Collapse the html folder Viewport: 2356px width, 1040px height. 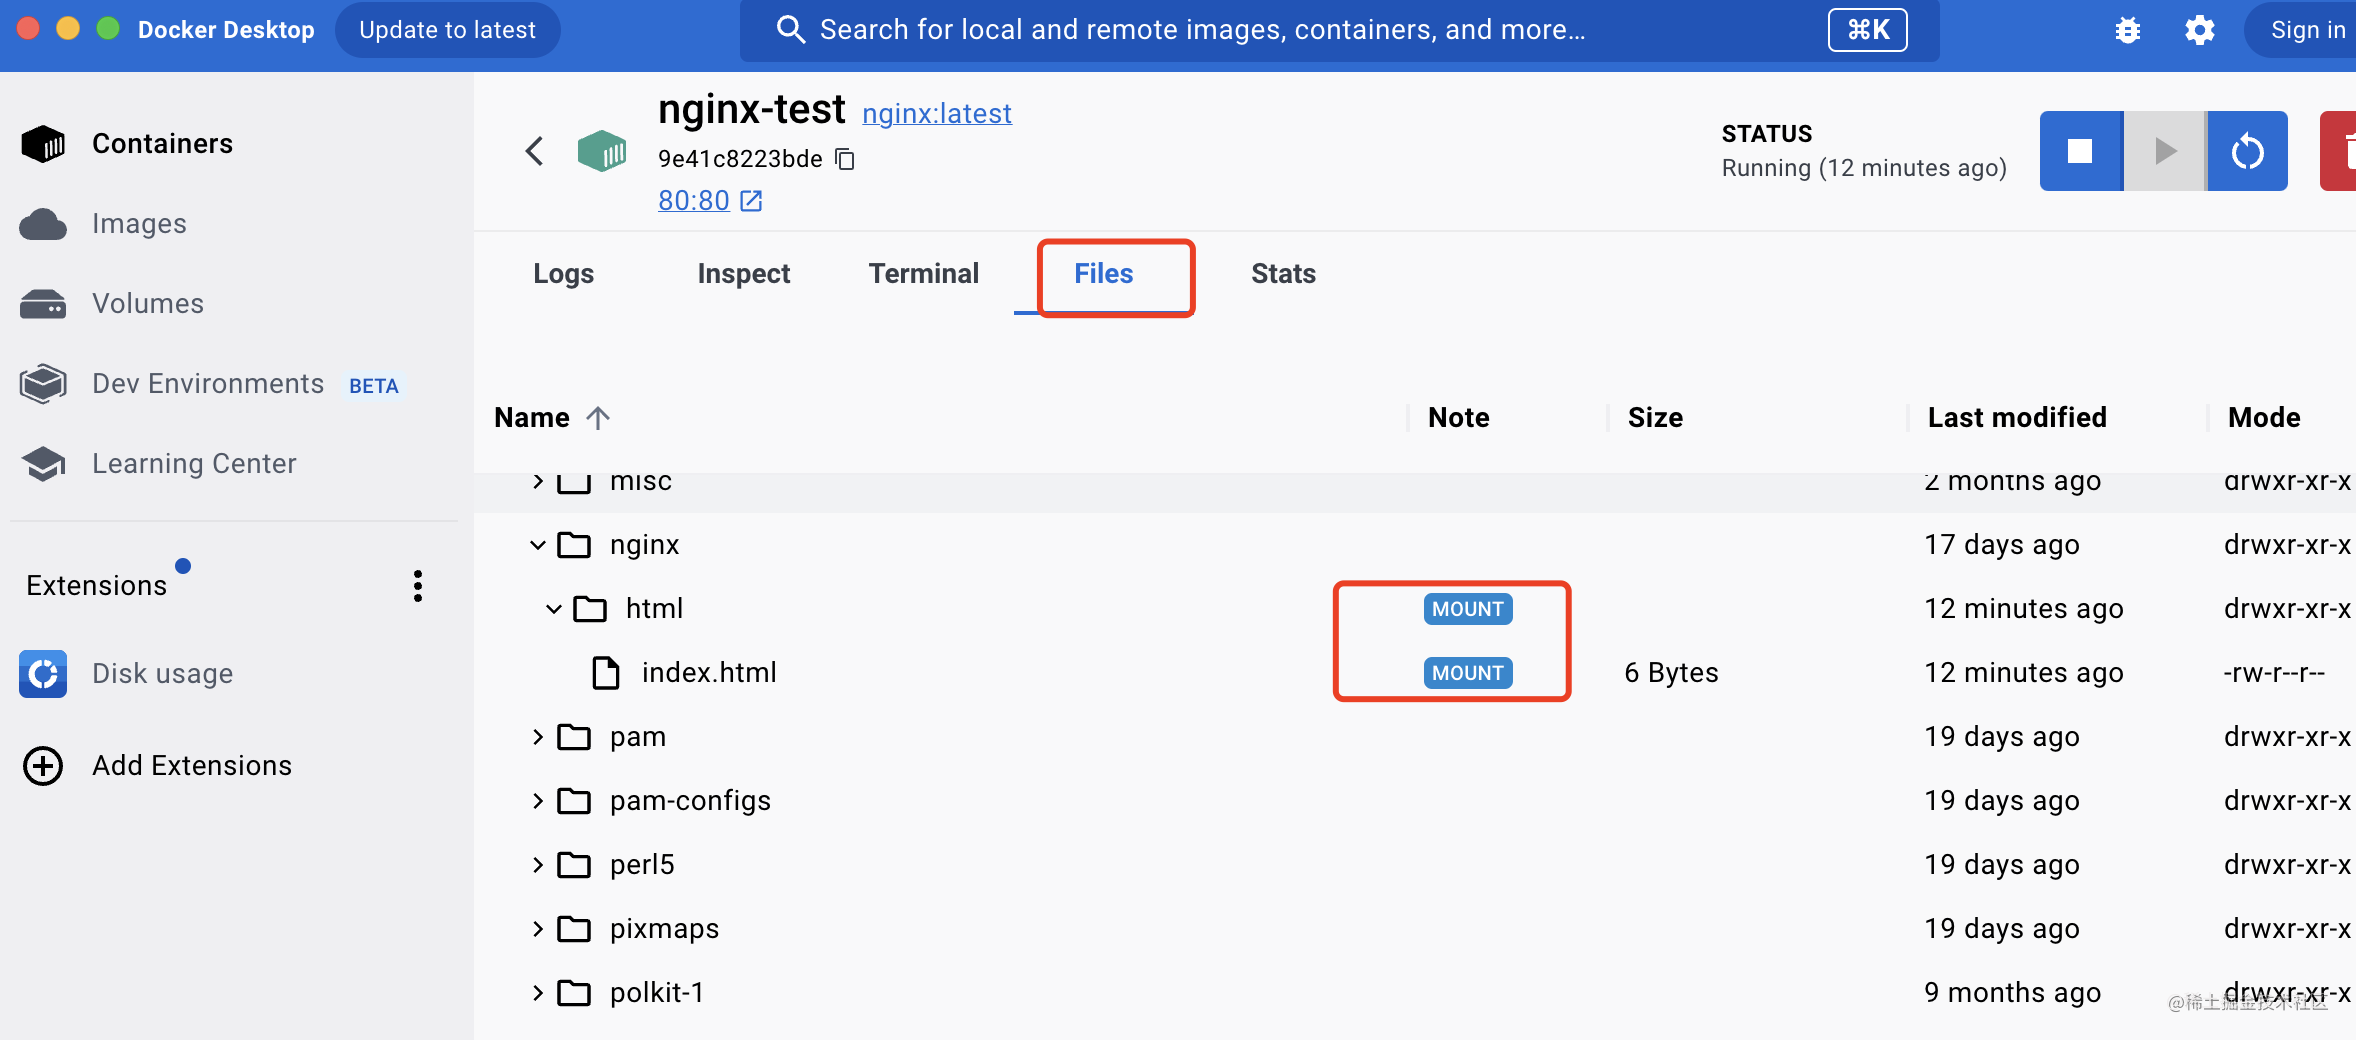[554, 609]
